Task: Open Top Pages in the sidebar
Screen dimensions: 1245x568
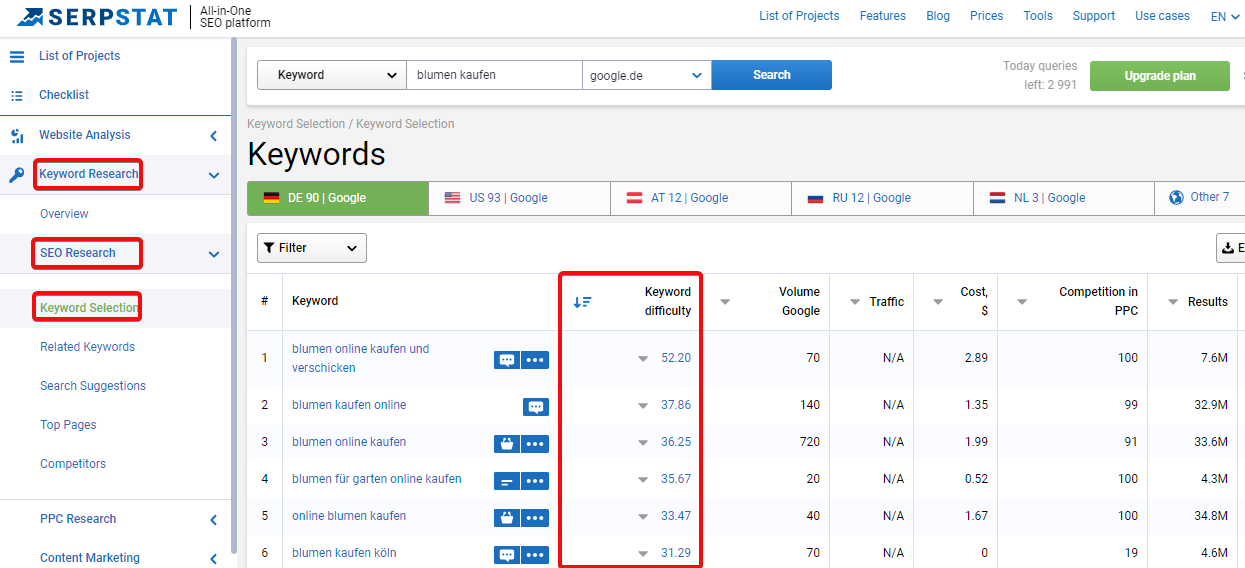Action: (68, 425)
